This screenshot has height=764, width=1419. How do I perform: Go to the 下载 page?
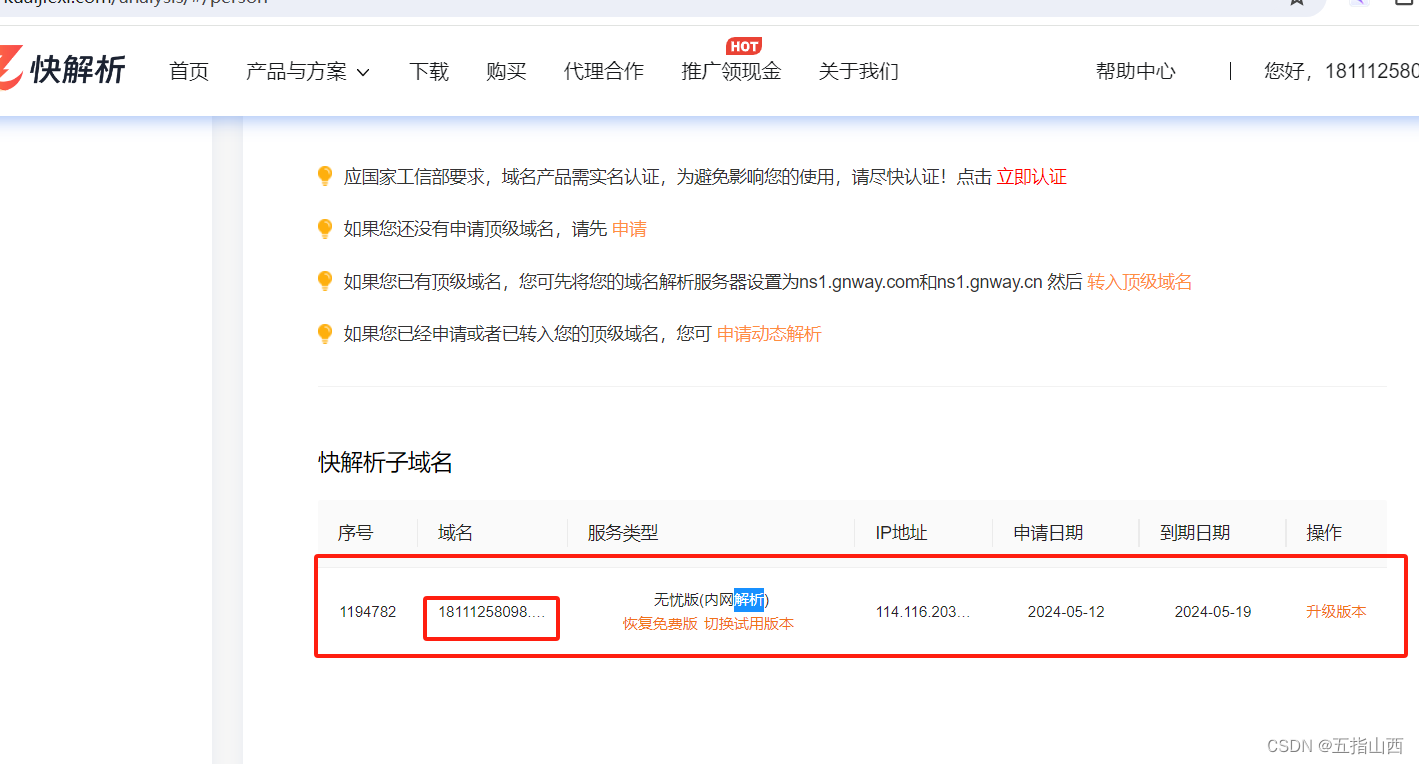tap(429, 71)
